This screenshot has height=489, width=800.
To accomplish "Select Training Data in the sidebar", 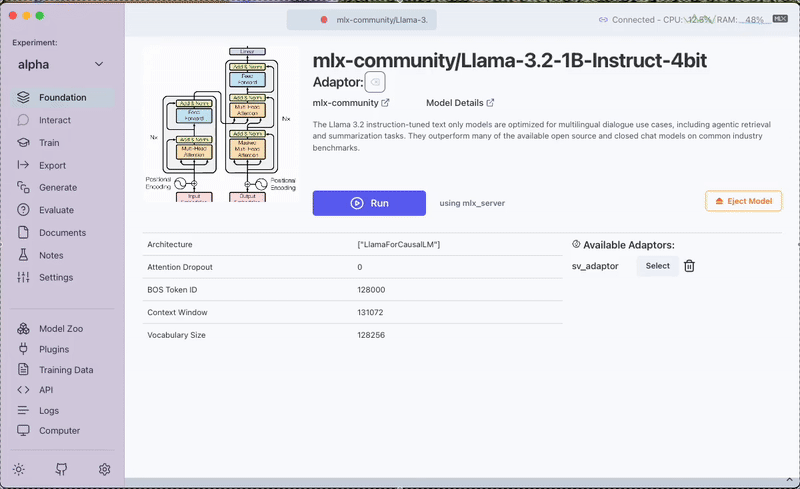I will 66,370.
